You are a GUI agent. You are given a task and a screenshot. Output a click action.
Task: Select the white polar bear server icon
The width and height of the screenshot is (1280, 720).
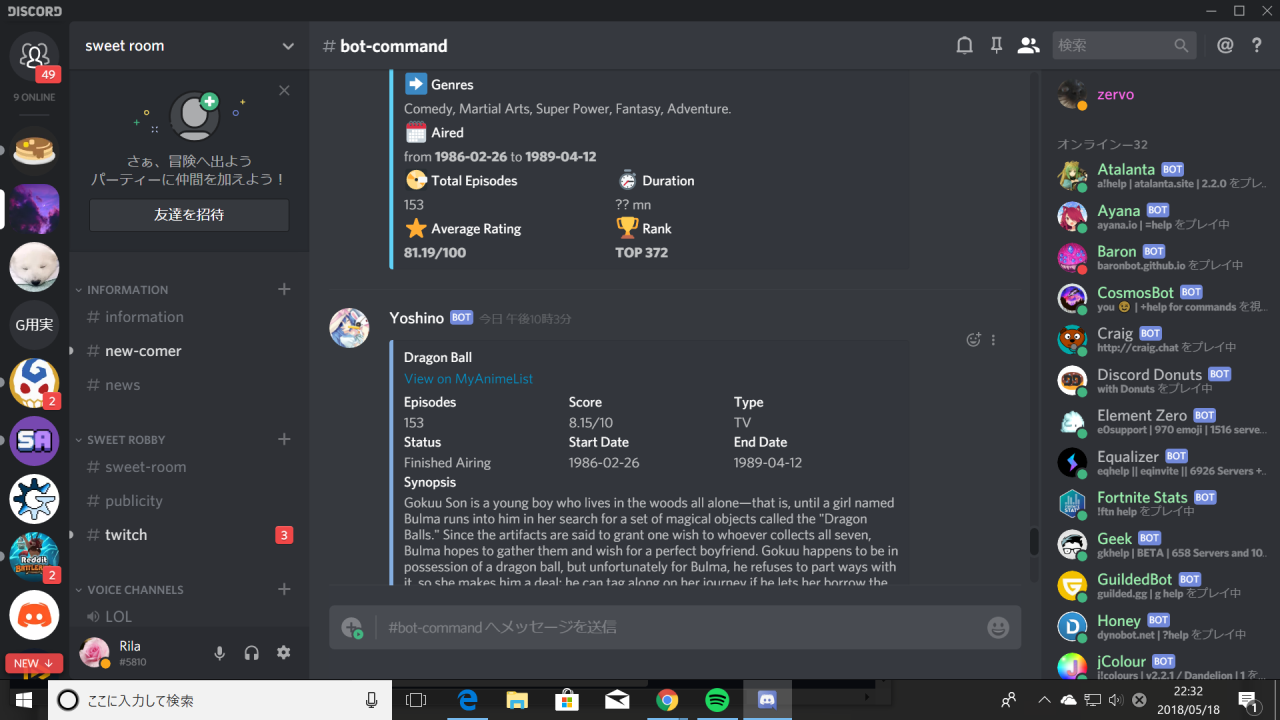(34, 266)
